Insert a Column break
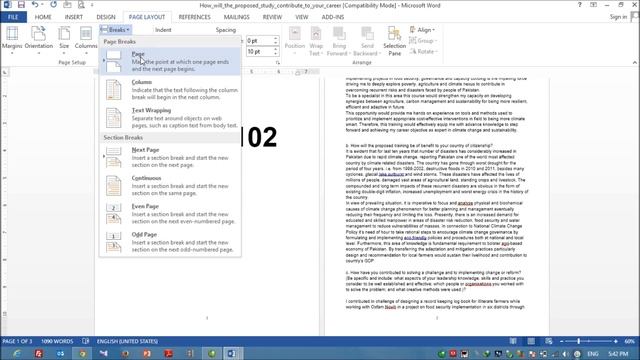Image resolution: width=640 pixels, height=360 pixels. point(170,89)
